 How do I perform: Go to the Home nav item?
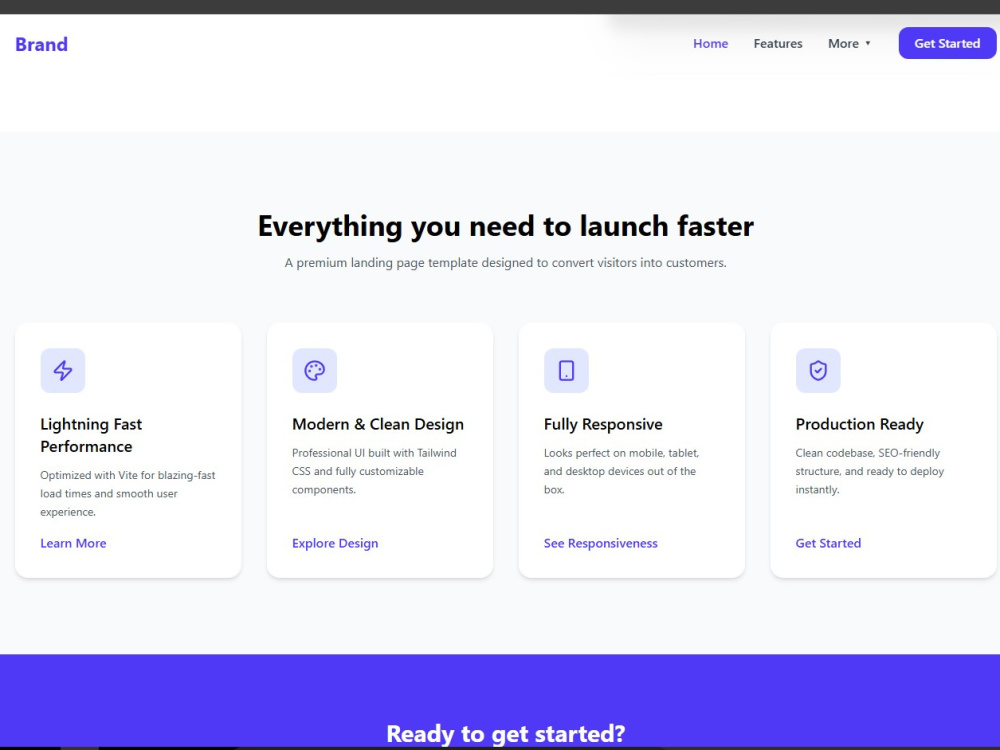pos(710,43)
